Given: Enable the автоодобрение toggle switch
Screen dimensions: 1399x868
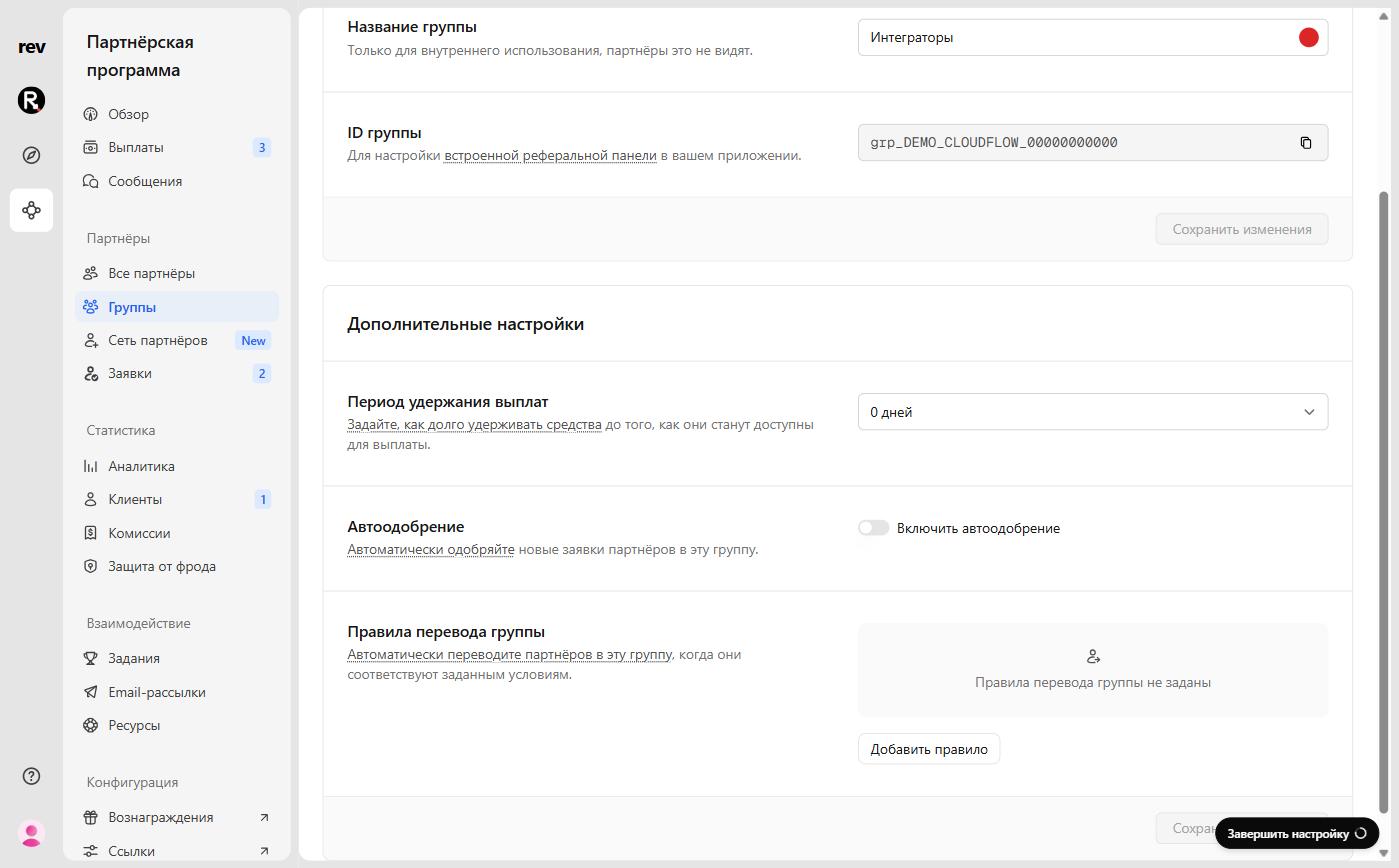Looking at the screenshot, I should tap(873, 528).
